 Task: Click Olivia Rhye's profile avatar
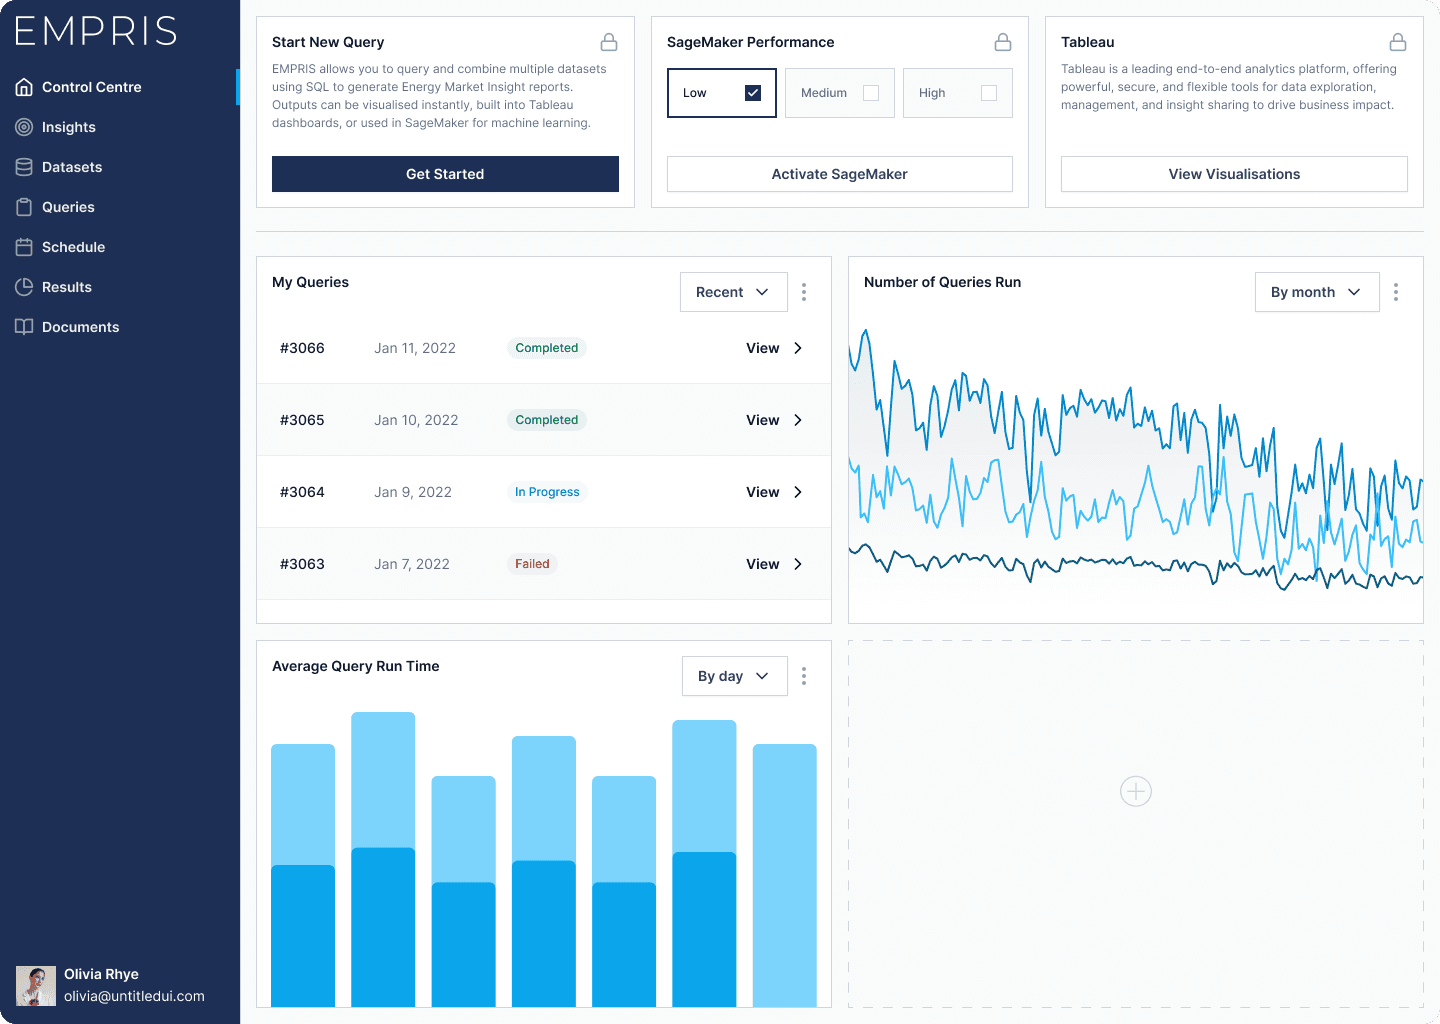coord(36,986)
